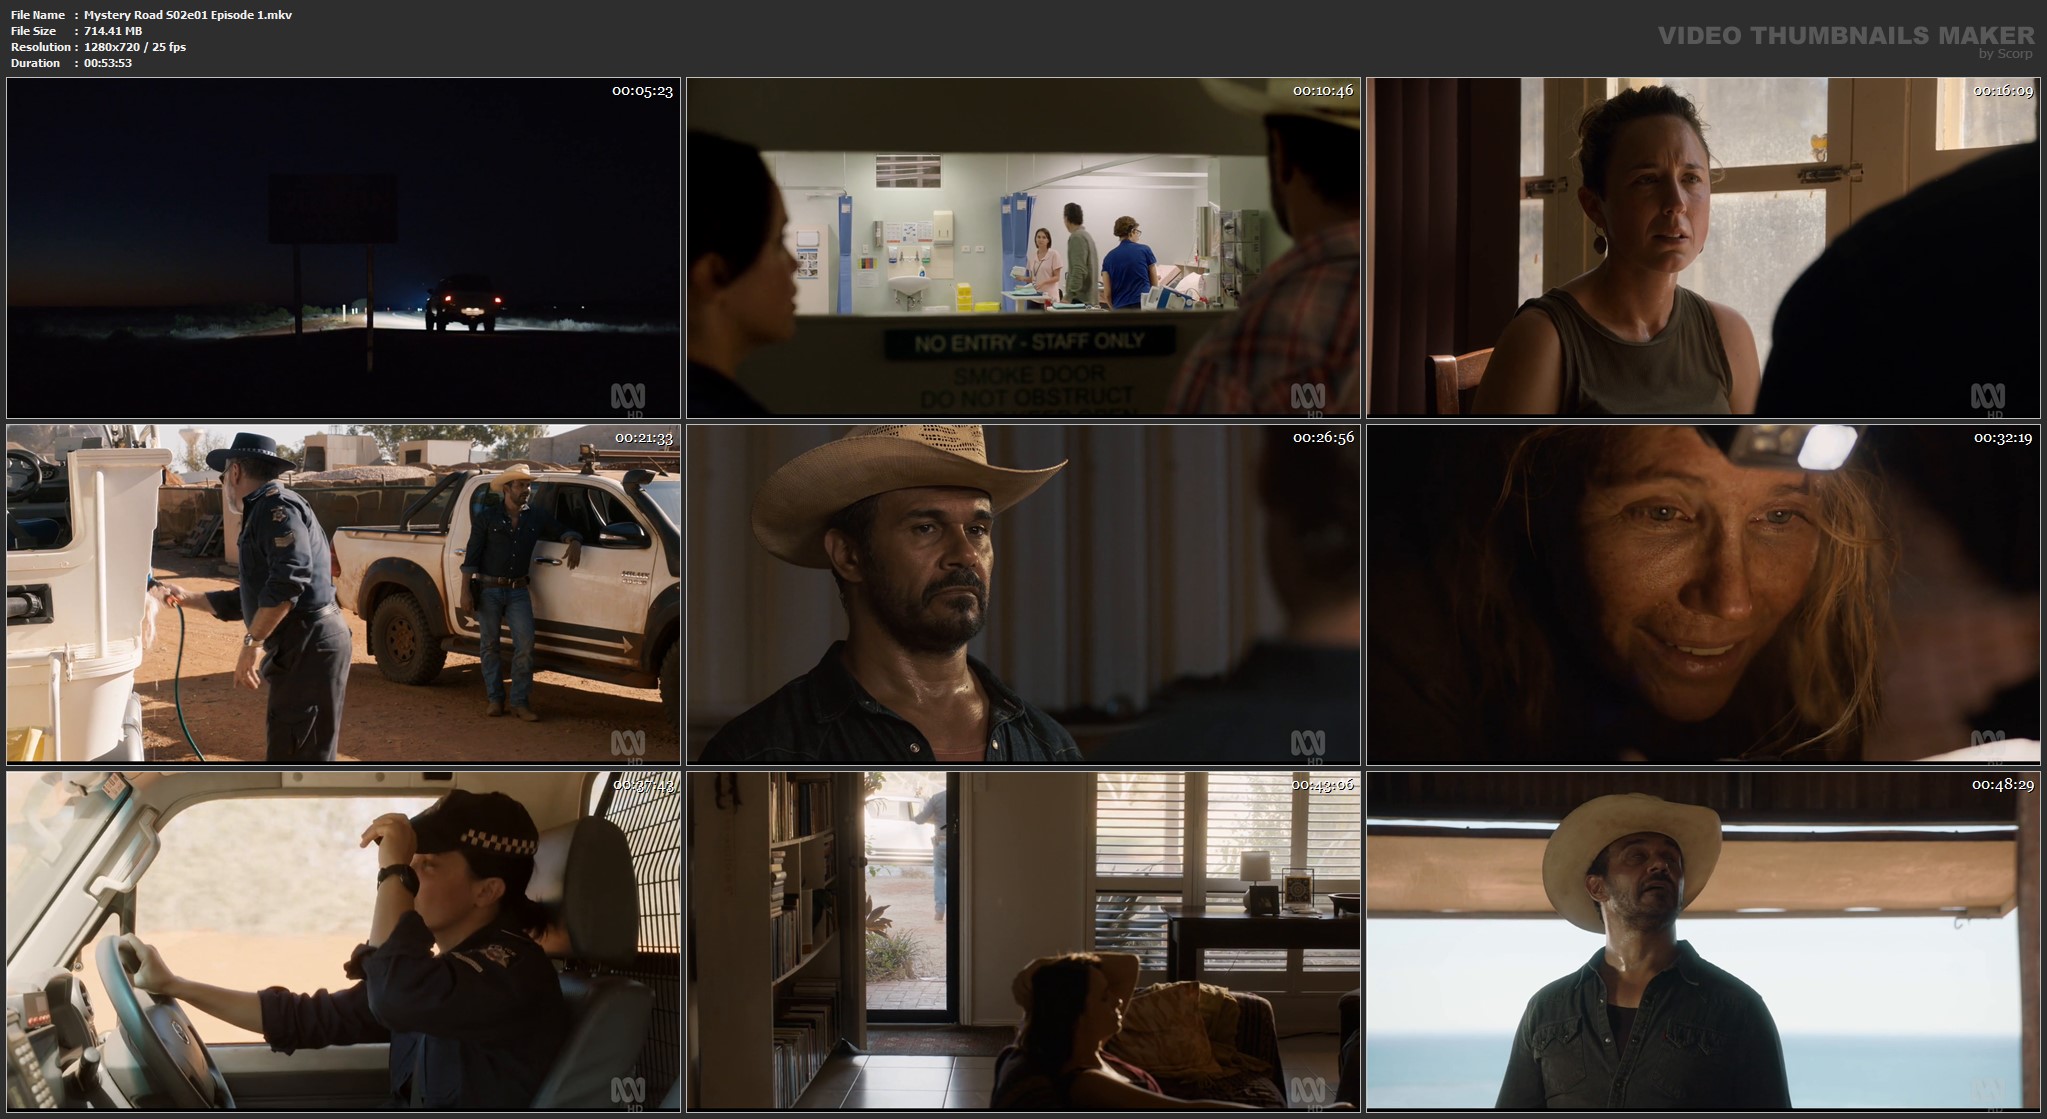This screenshot has width=2047, height=1119.
Task: Click the 00:37:43 police officer driving thumbnail
Action: [343, 941]
